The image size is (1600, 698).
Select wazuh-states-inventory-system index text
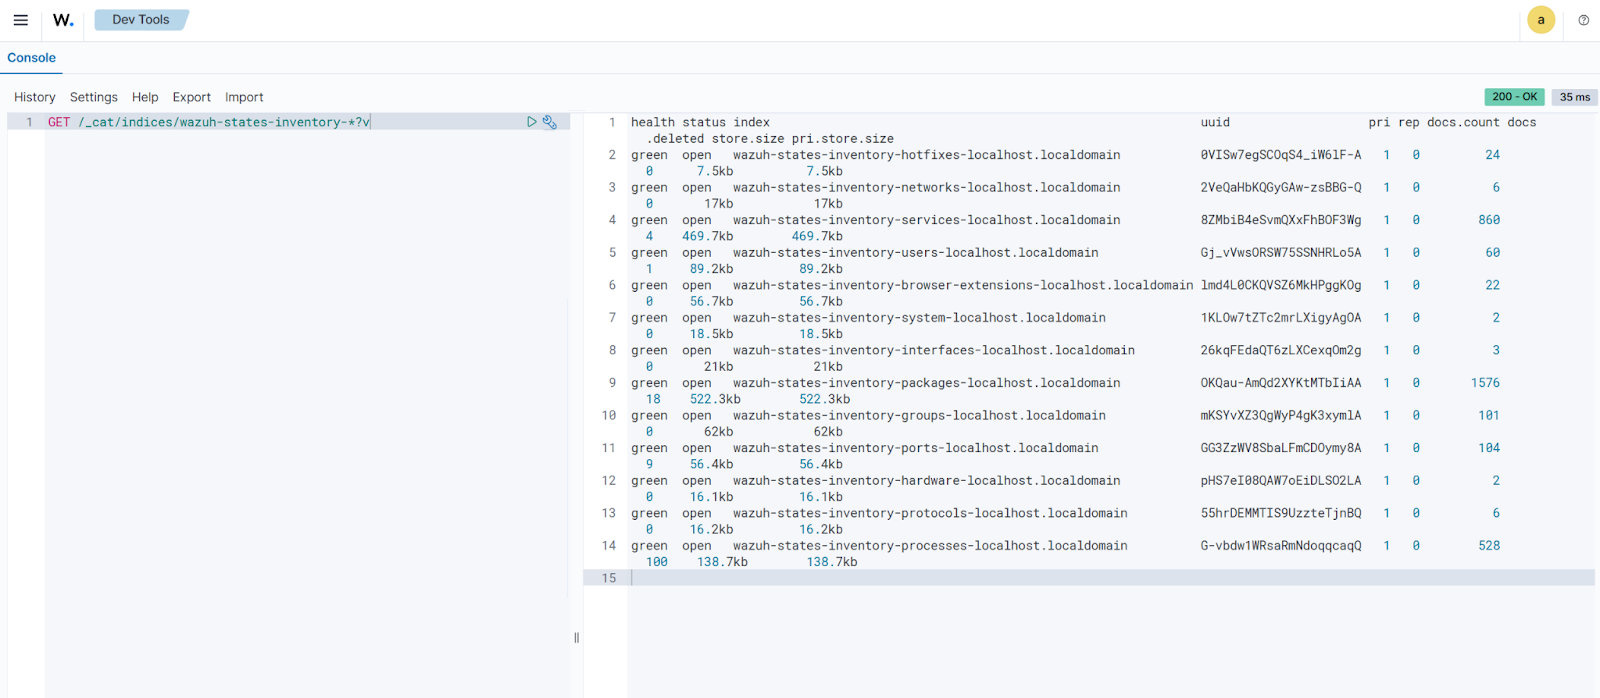(919, 318)
